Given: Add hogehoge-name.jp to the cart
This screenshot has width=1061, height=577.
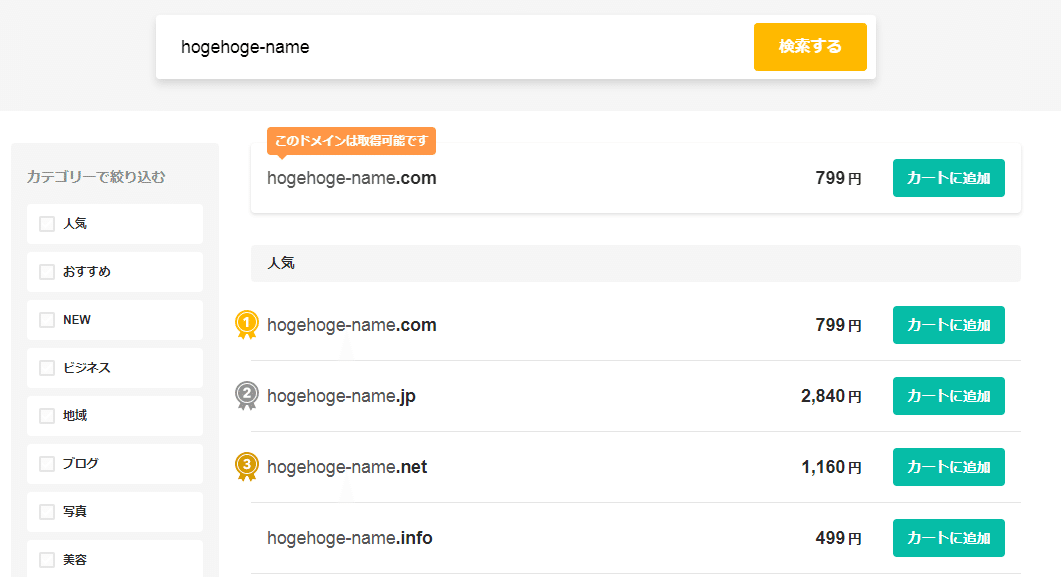Looking at the screenshot, I should pyautogui.click(x=948, y=396).
